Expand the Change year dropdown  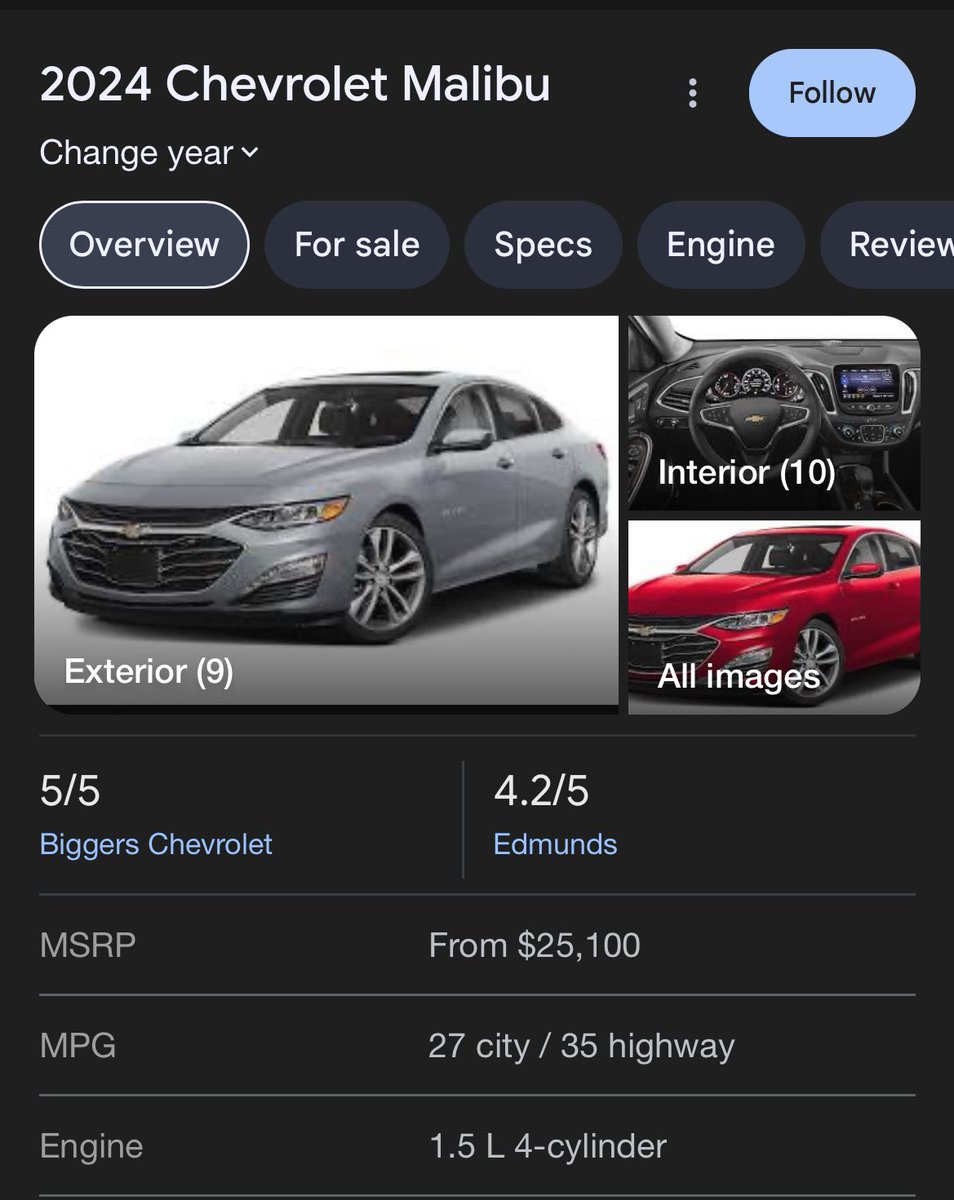point(149,153)
